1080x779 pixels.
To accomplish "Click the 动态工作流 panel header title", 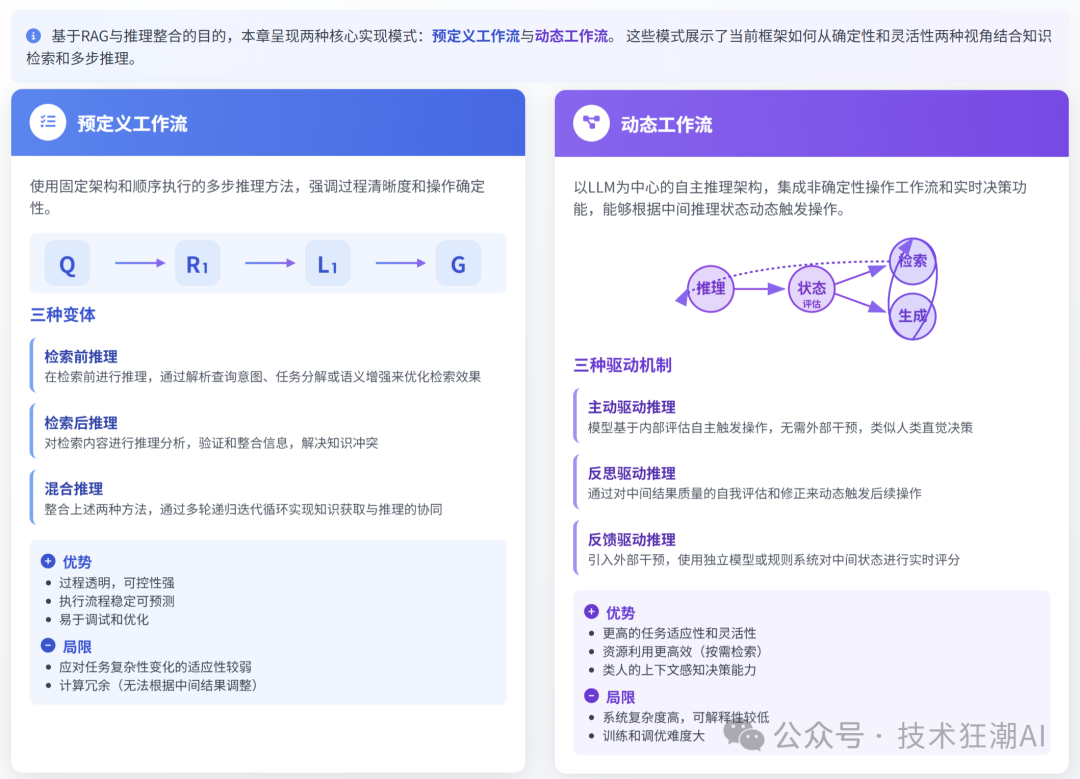I will 666,125.
